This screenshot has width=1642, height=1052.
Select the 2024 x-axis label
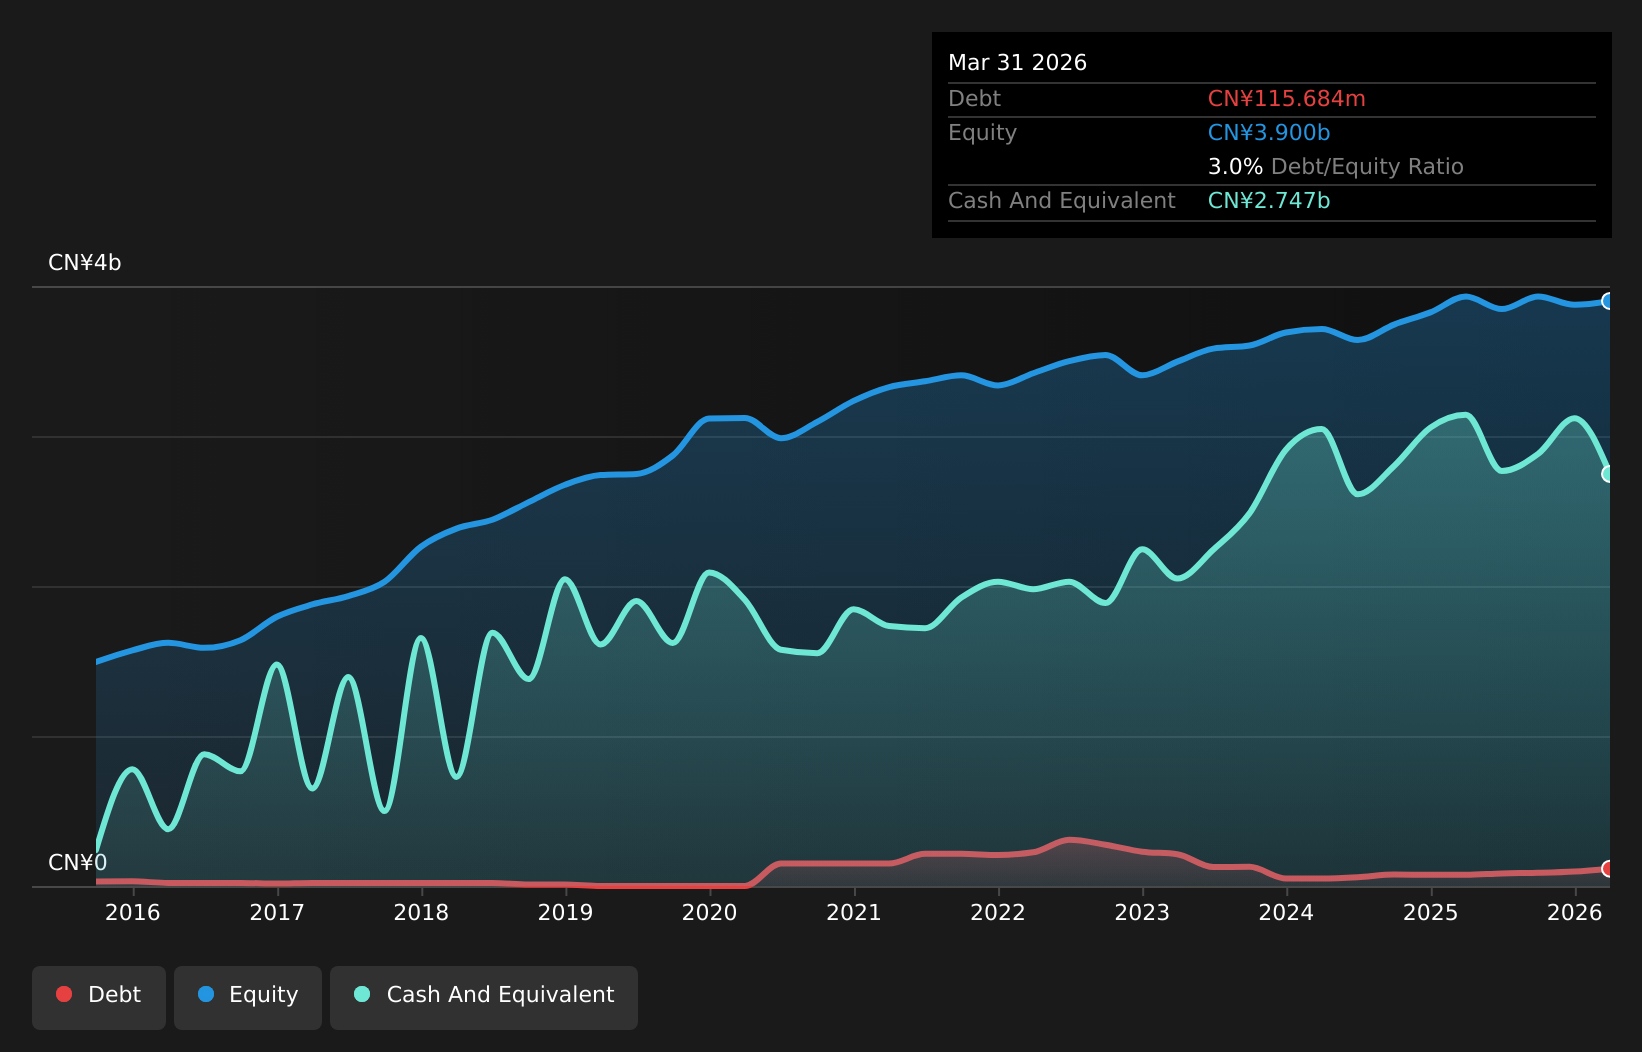1286,912
